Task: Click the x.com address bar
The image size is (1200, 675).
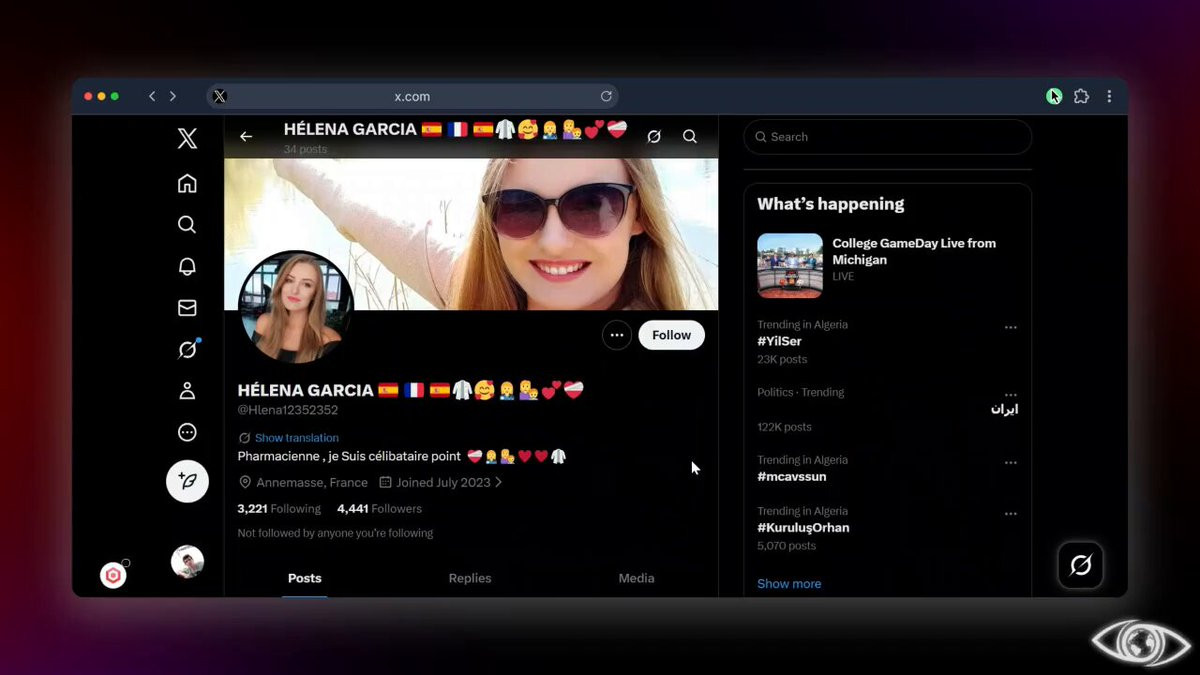Action: [412, 96]
